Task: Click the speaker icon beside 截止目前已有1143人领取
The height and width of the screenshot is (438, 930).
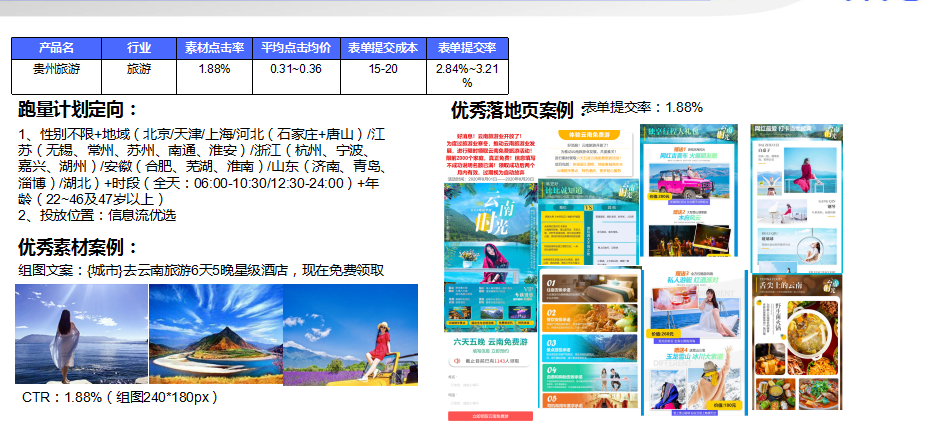Action: pos(457,361)
